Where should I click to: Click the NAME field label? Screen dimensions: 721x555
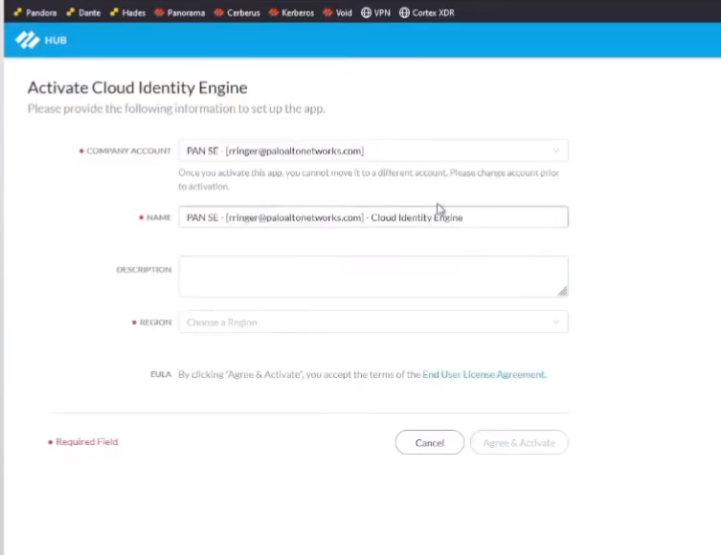point(159,217)
